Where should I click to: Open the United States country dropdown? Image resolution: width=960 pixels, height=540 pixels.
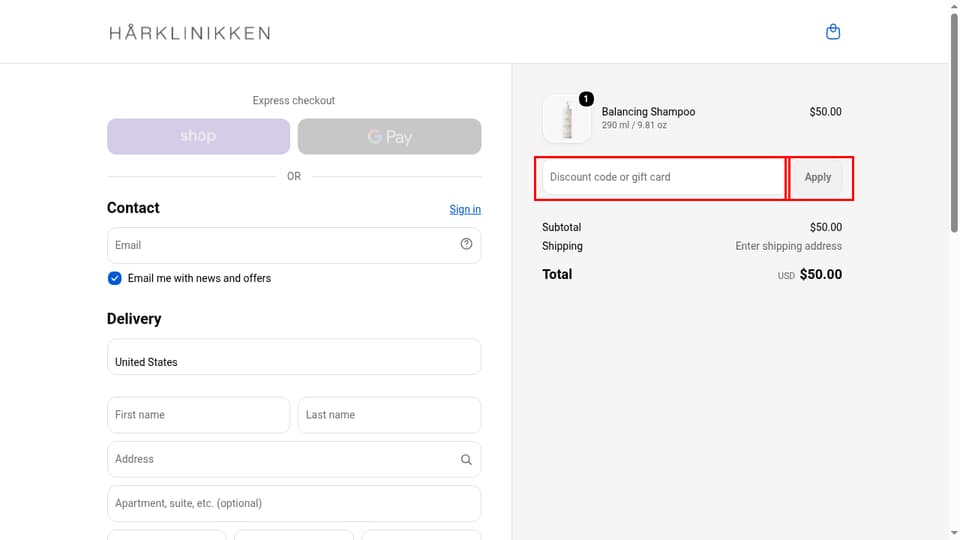pos(294,356)
